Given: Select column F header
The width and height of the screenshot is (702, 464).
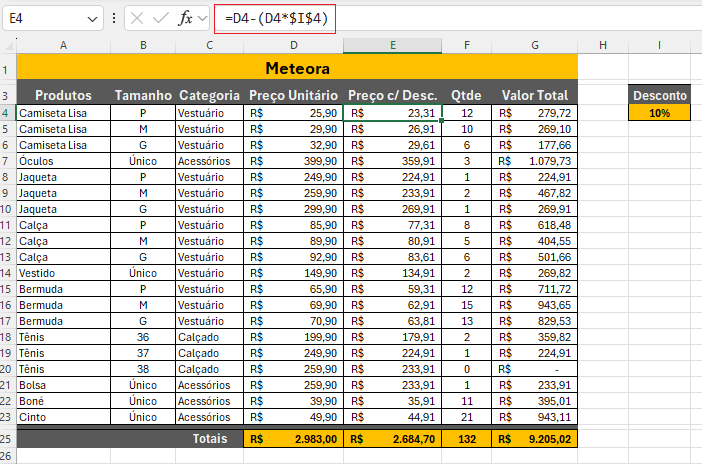Looking at the screenshot, I should coord(467,45).
